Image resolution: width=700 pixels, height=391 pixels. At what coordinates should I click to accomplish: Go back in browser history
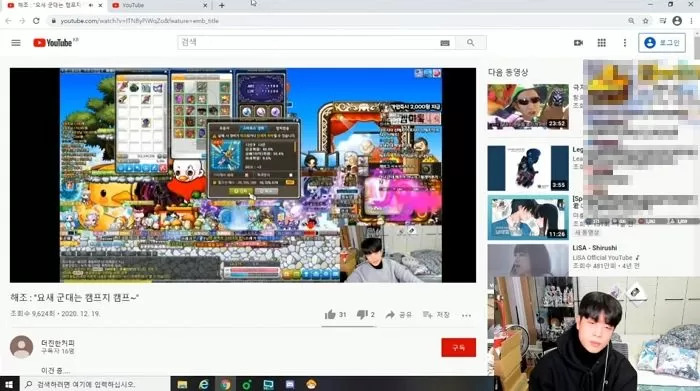(8, 21)
